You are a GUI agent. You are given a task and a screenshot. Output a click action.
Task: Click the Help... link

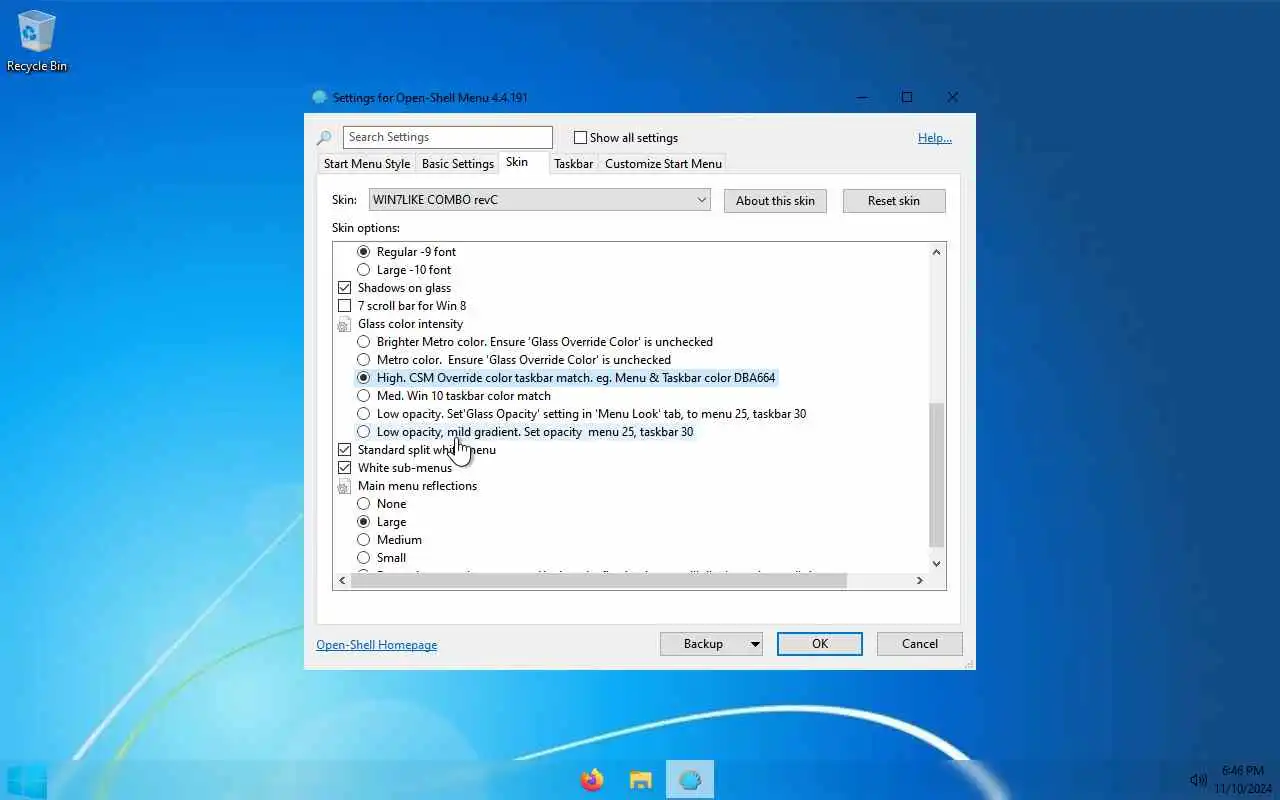click(935, 138)
